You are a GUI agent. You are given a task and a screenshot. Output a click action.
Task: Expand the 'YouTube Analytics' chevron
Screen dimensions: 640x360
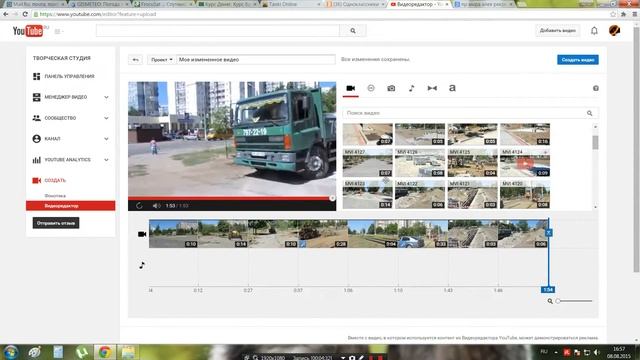(106, 160)
